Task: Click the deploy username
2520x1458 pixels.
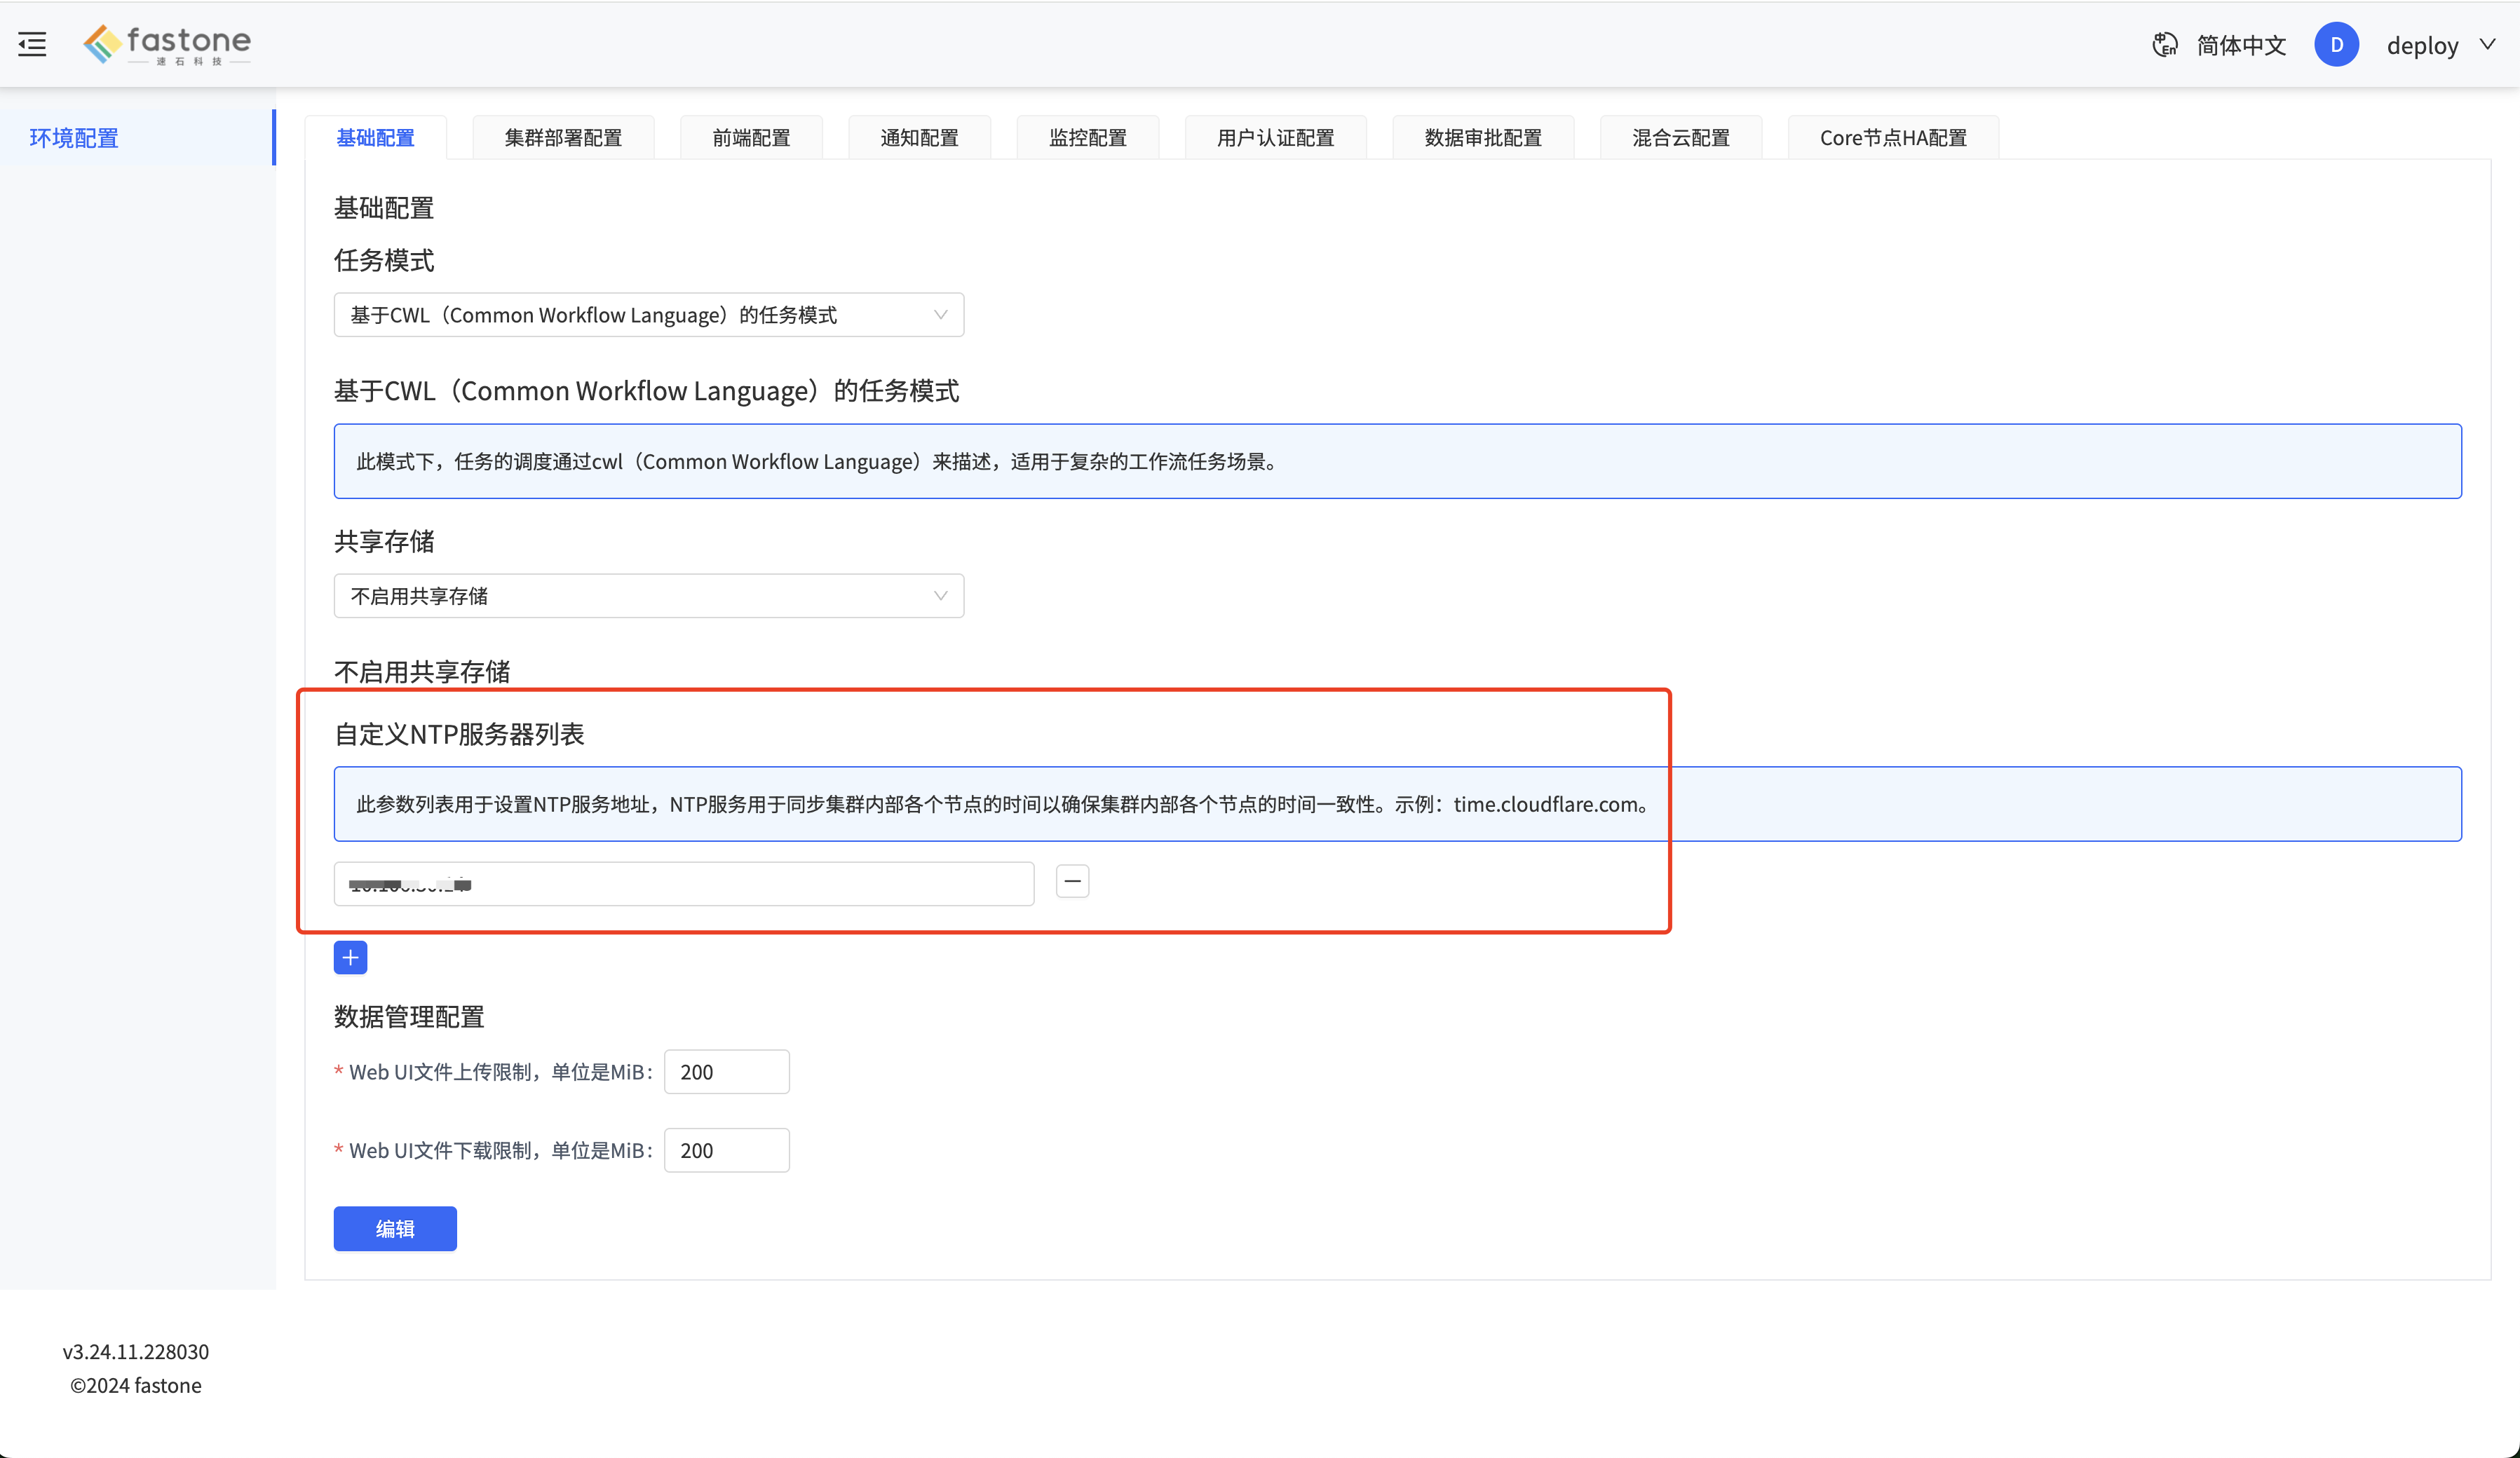Action: click(x=2422, y=45)
